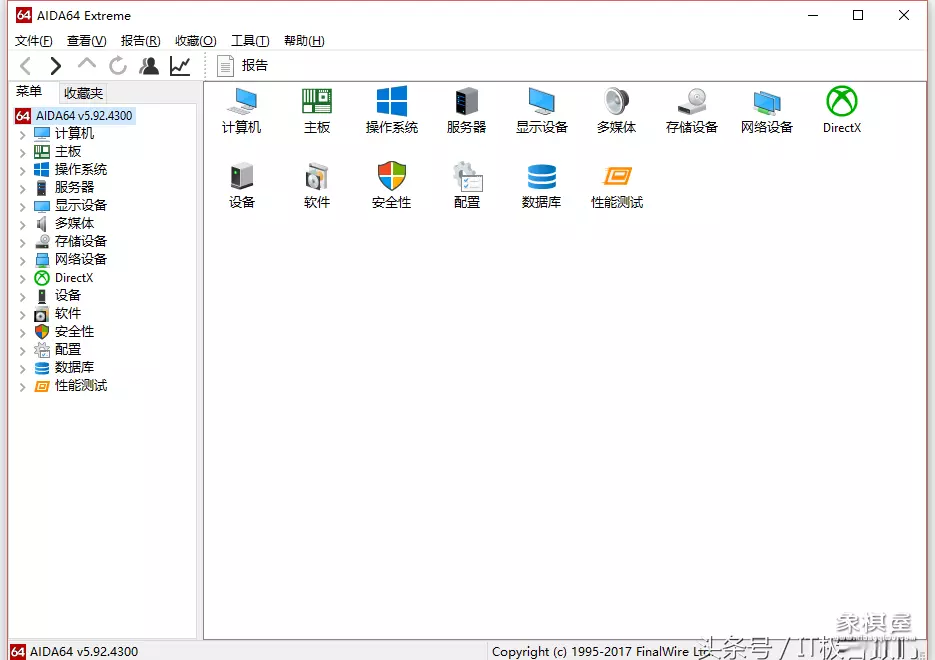Open the DirectX Xbox icon in main panel
Viewport: 935px width, 660px height.
pos(842,110)
